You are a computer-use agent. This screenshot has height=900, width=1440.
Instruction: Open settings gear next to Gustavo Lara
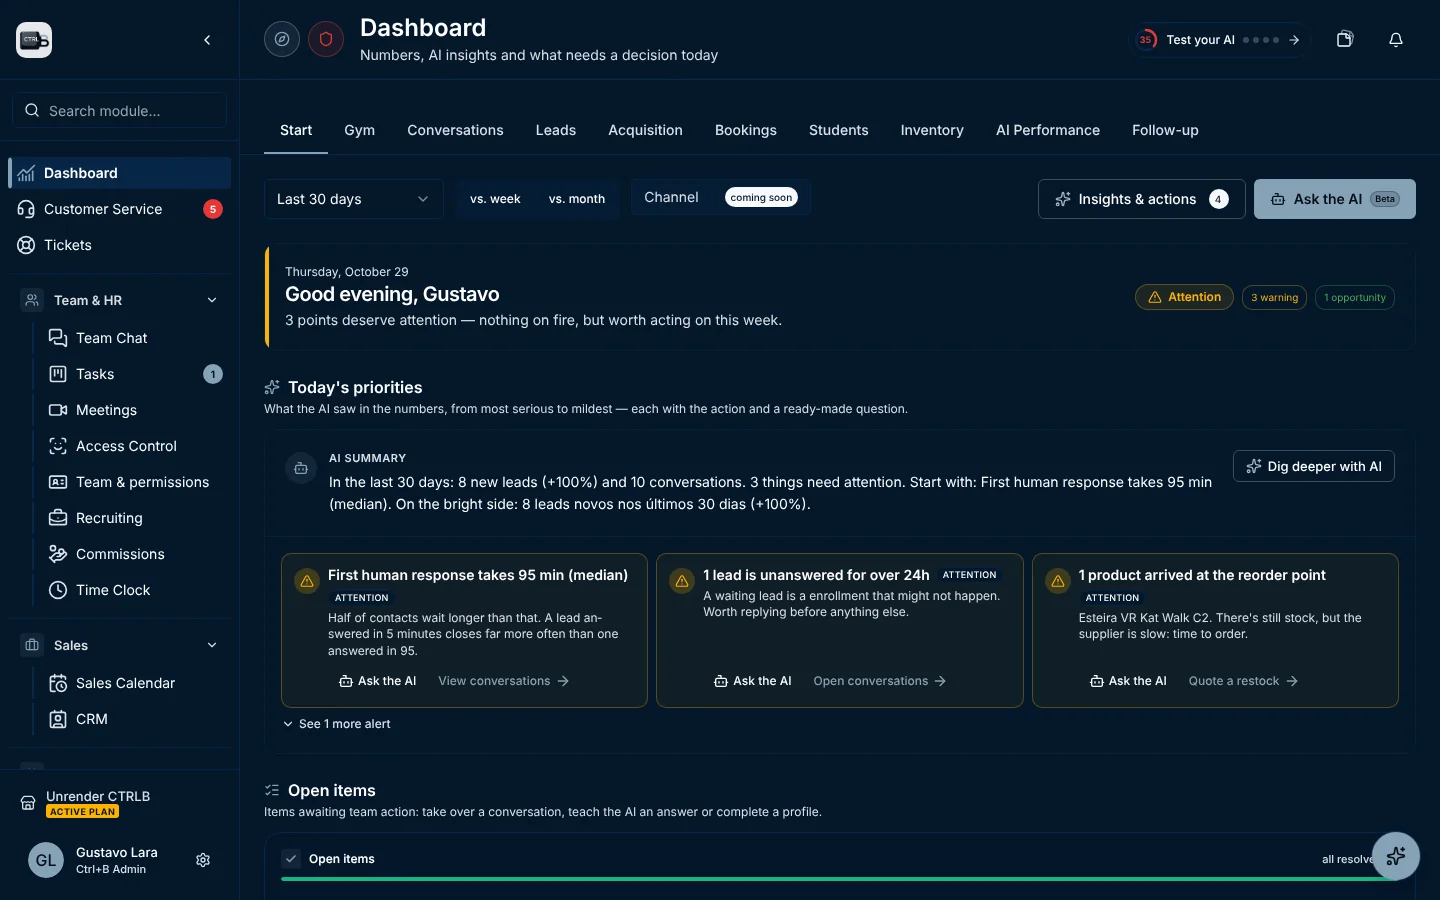coord(203,860)
